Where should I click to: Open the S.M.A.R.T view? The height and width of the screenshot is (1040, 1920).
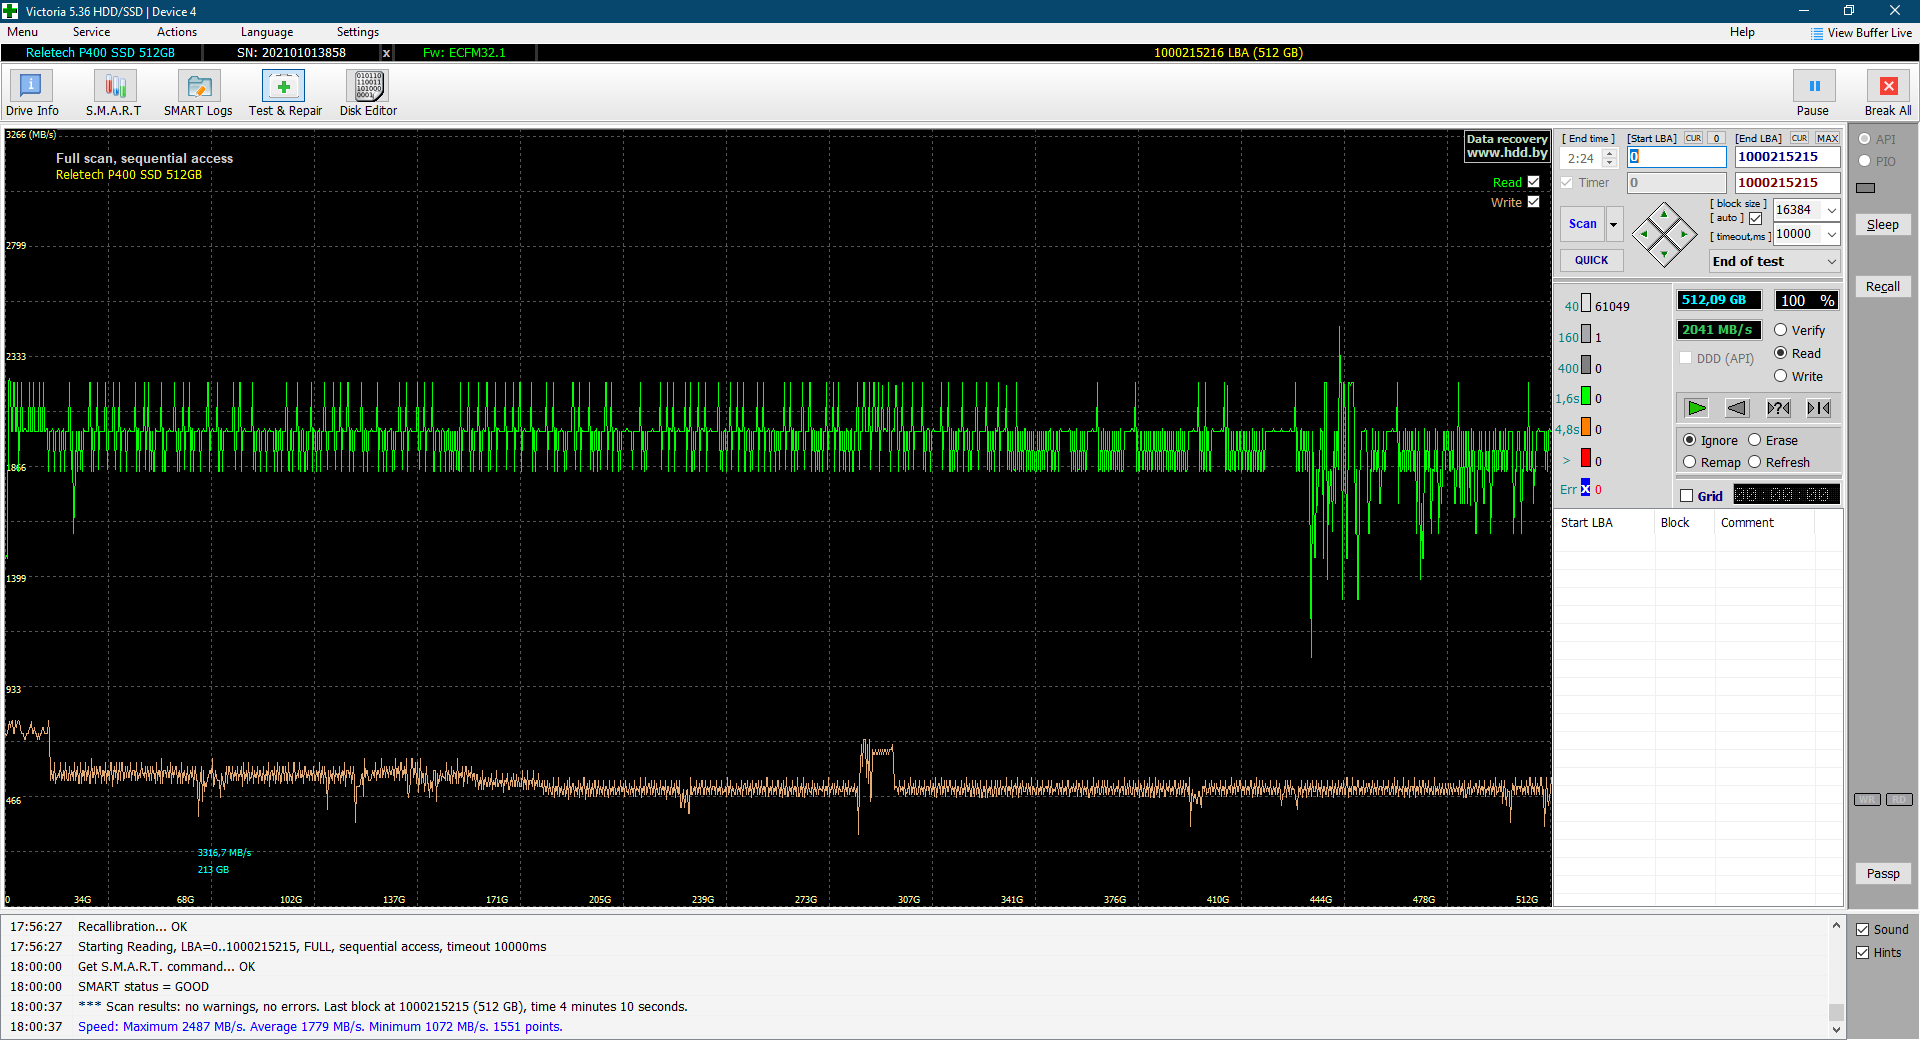tap(114, 93)
